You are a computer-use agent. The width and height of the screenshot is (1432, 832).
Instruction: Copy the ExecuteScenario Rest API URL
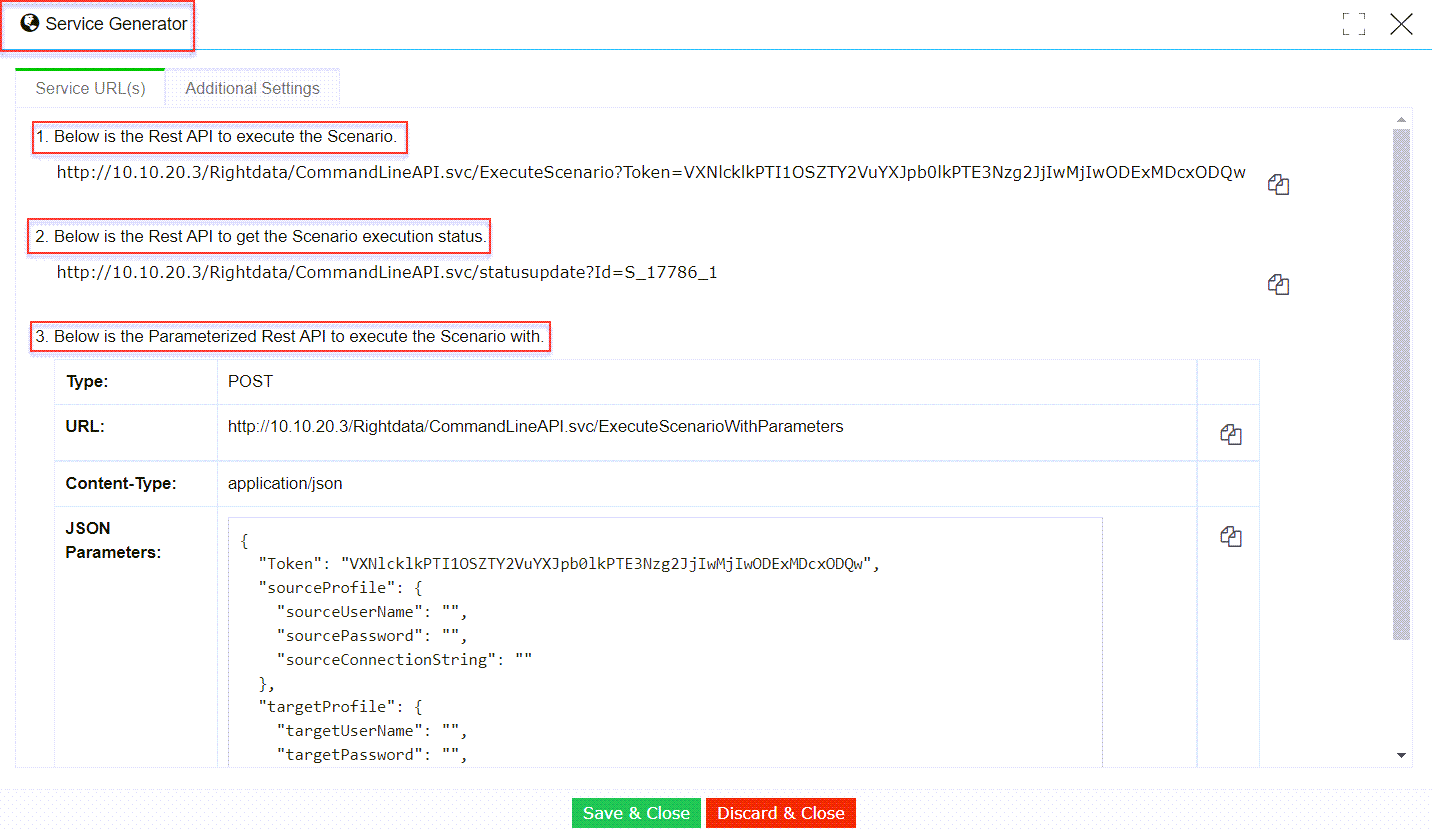(1278, 184)
